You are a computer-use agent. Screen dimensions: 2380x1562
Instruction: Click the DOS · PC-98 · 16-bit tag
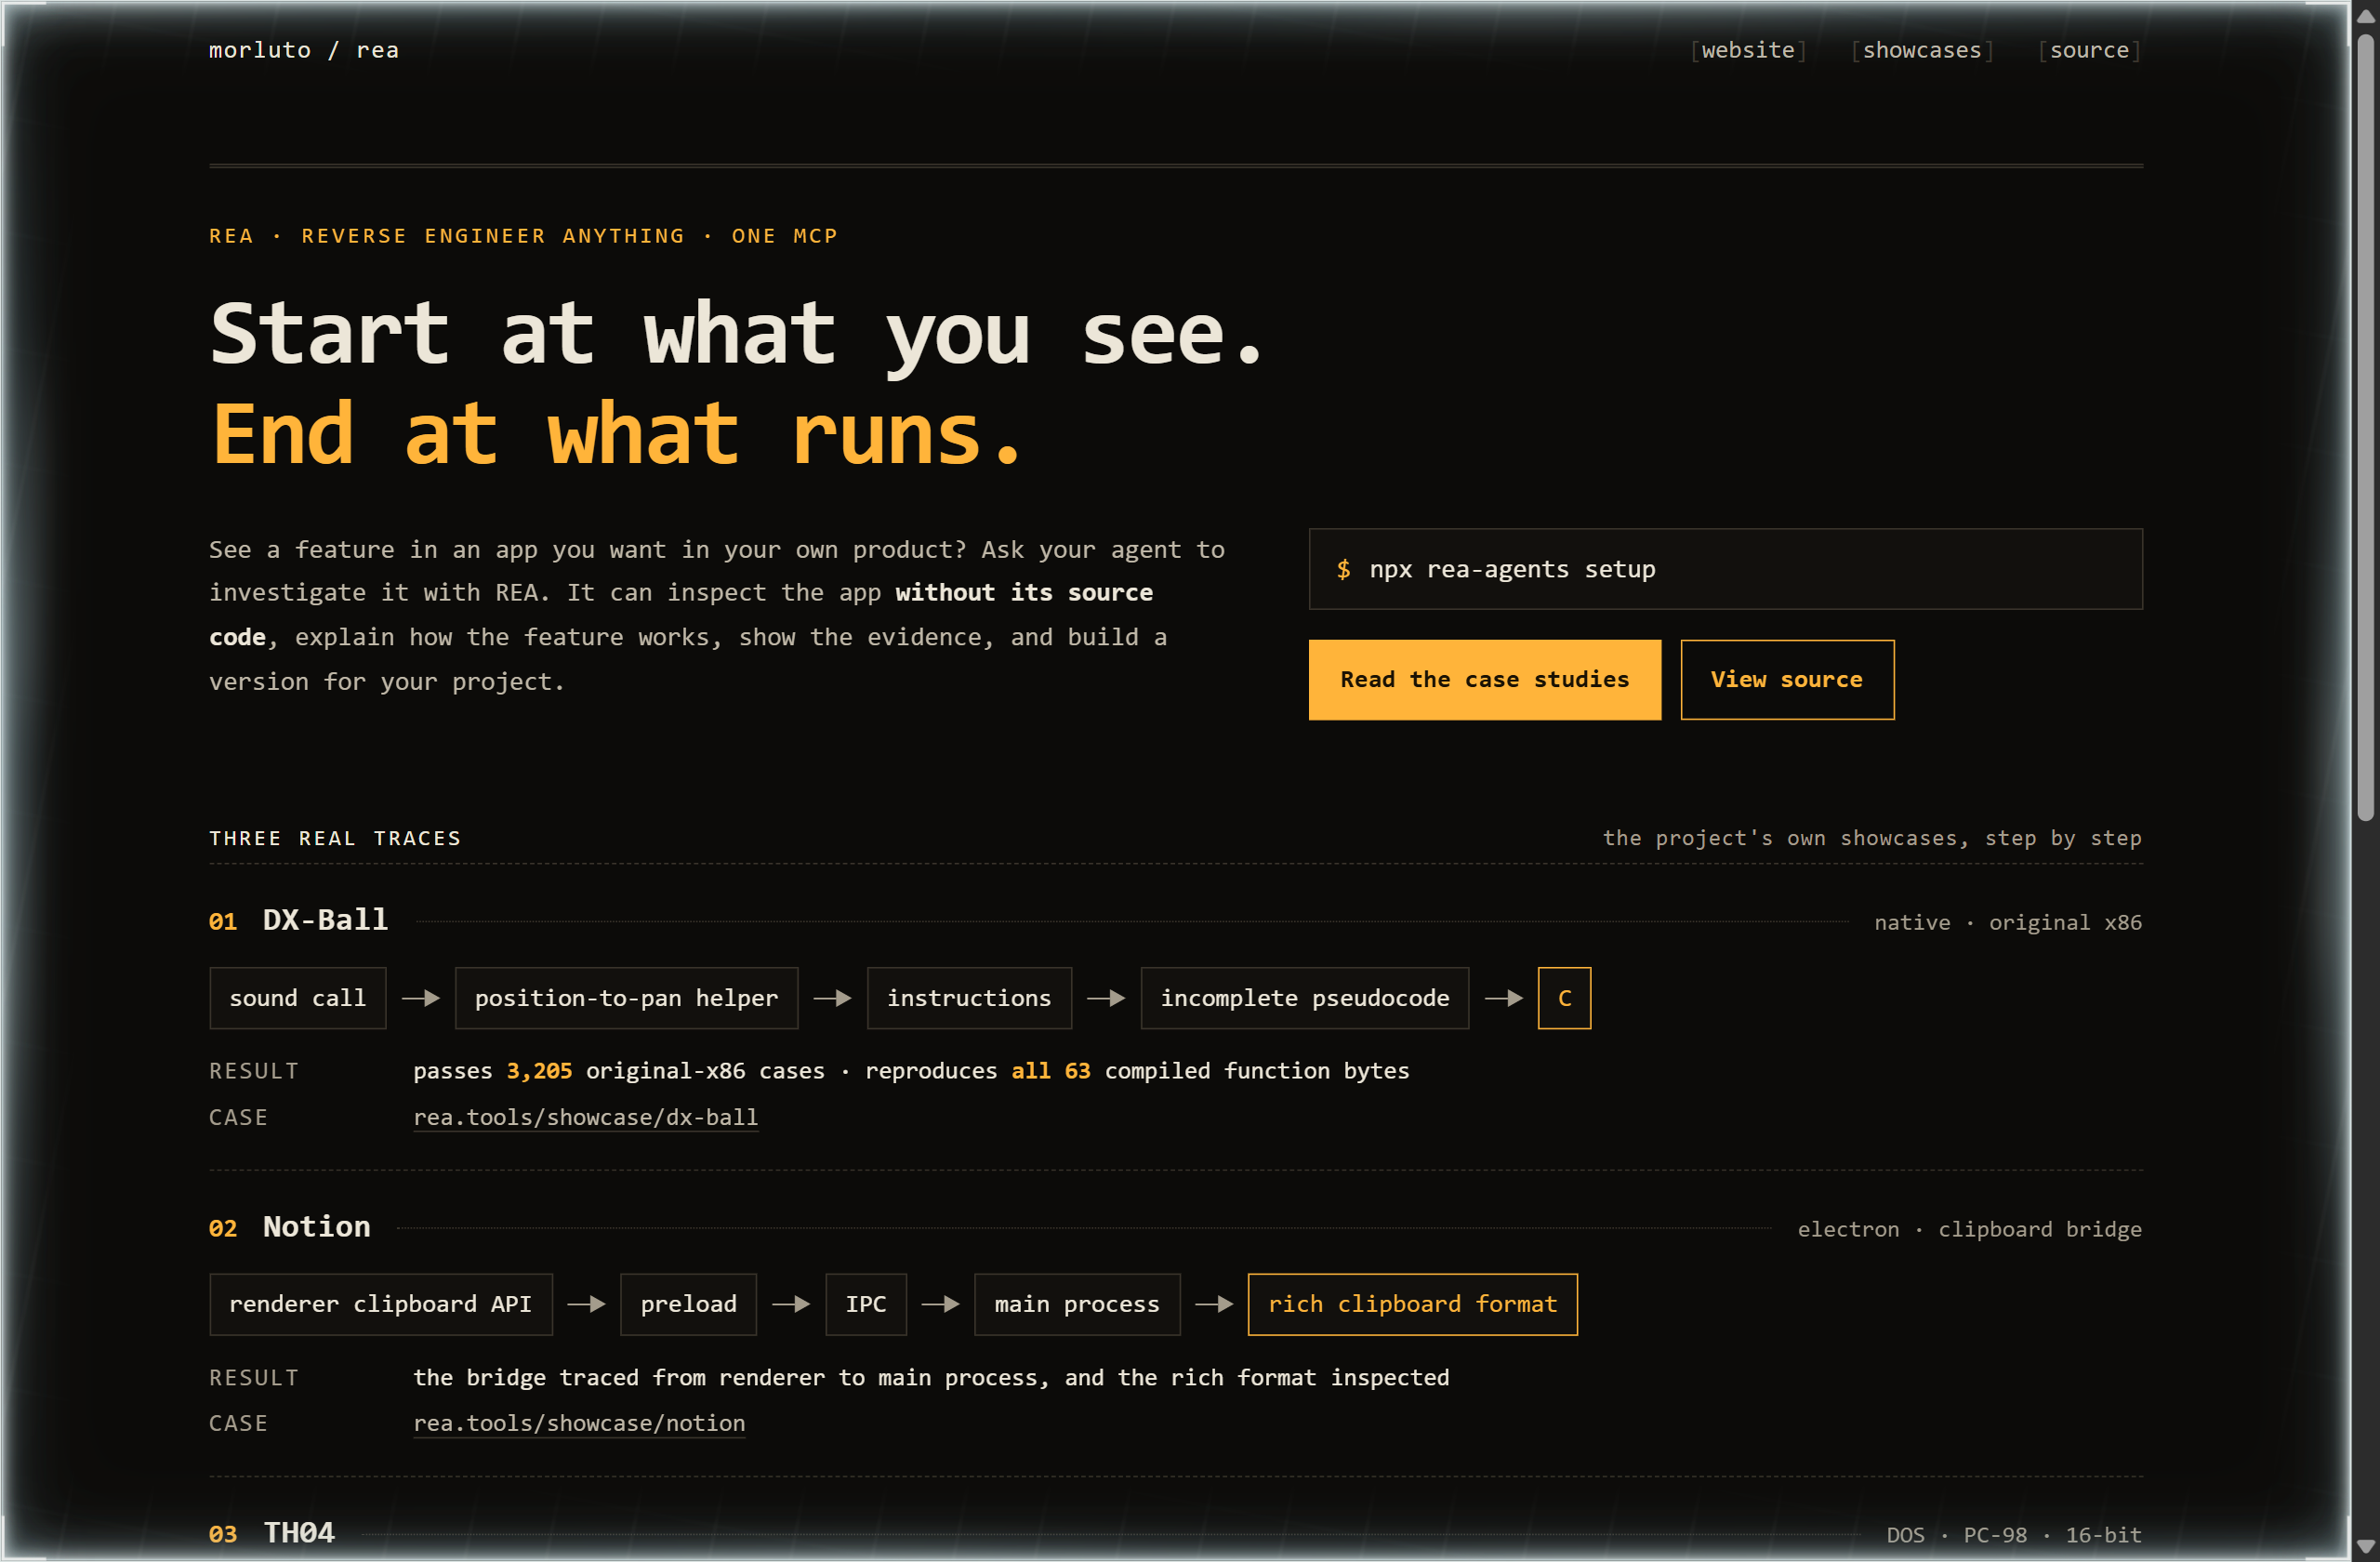(x=2013, y=1535)
